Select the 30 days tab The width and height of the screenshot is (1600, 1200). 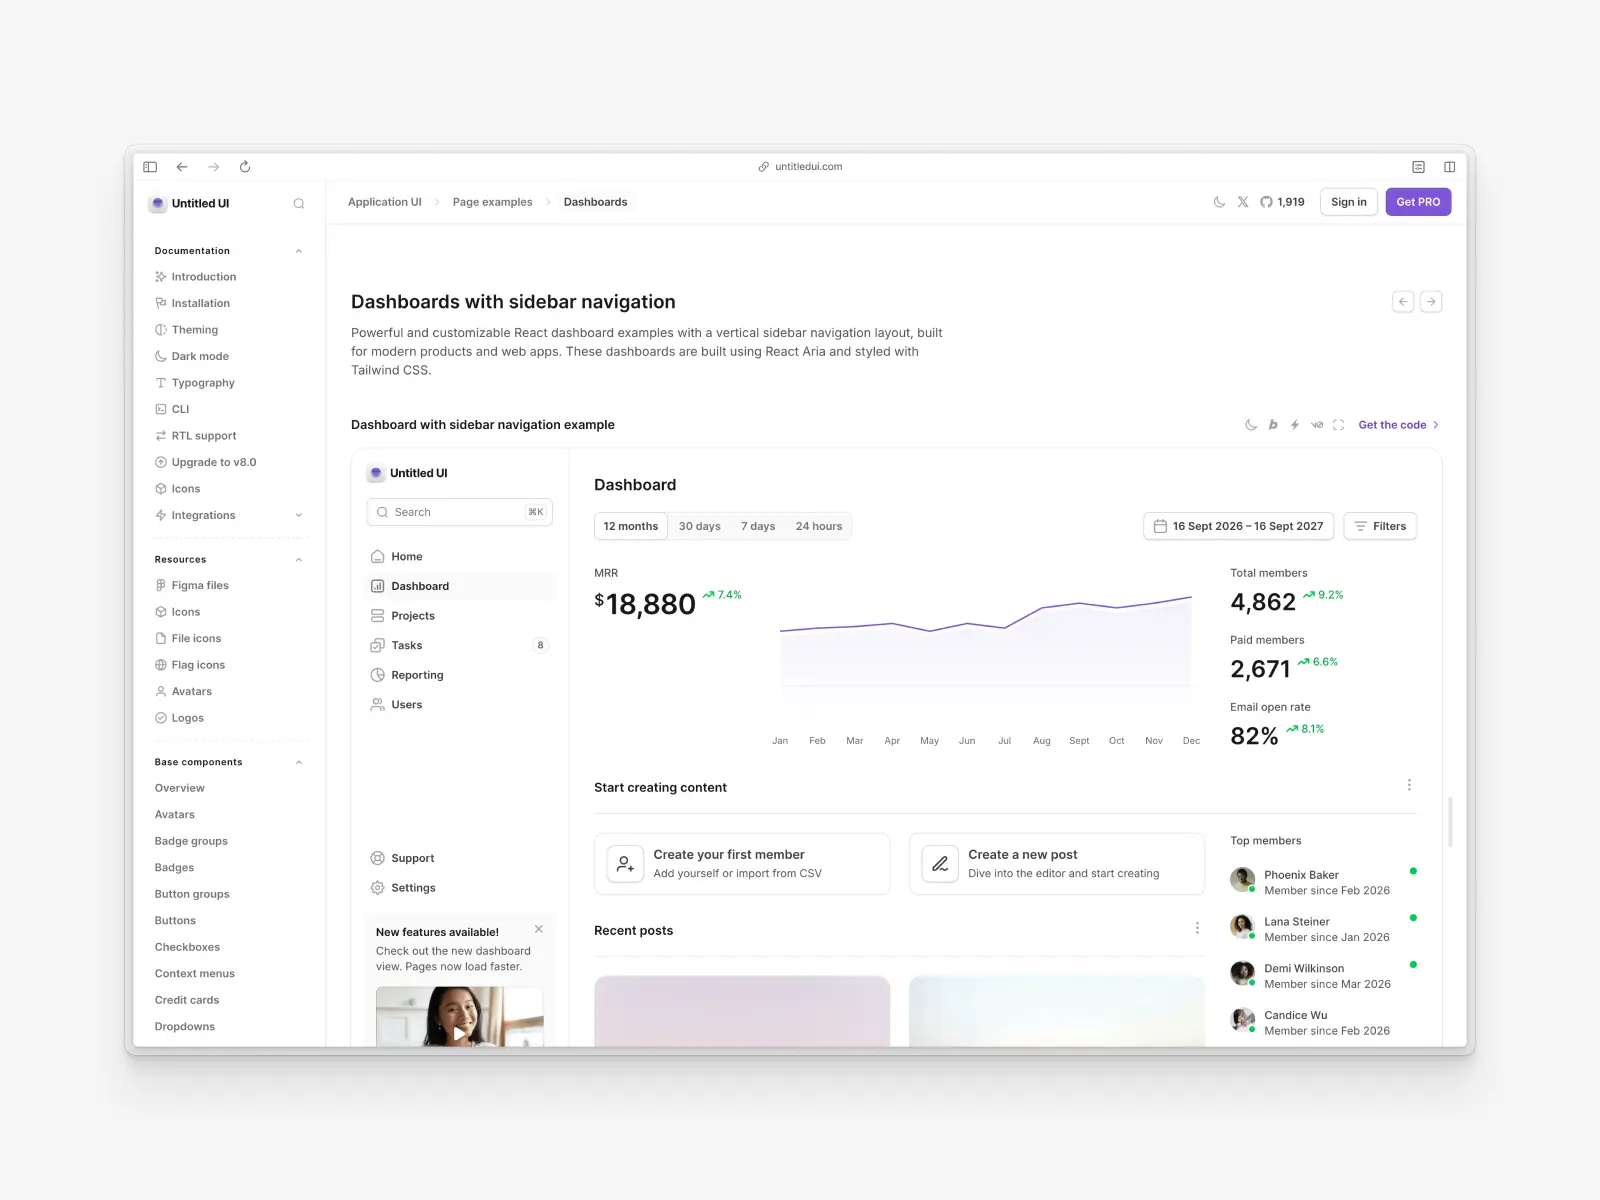(700, 526)
